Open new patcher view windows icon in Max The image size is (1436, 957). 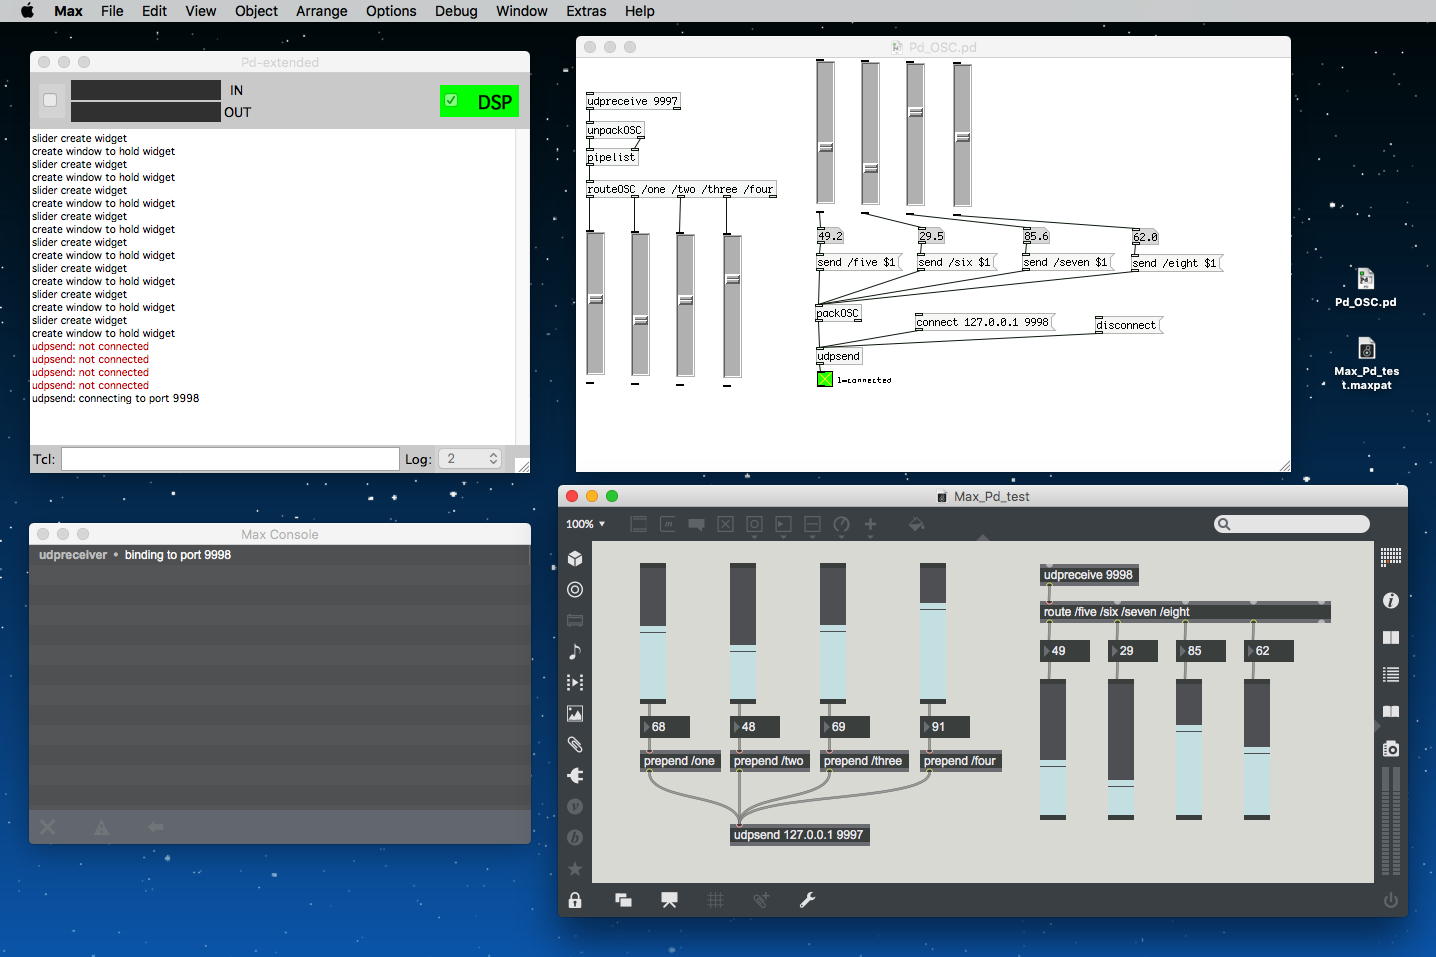[x=623, y=900]
